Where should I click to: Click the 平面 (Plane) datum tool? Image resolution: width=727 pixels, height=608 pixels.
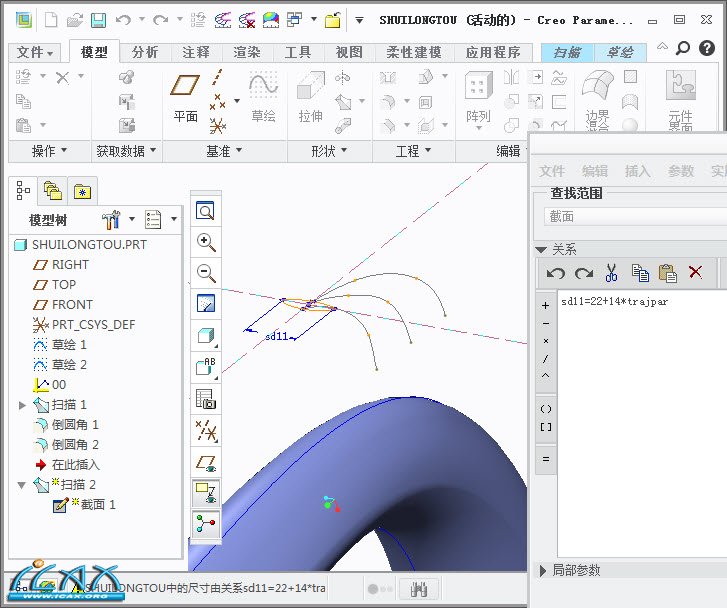click(185, 98)
